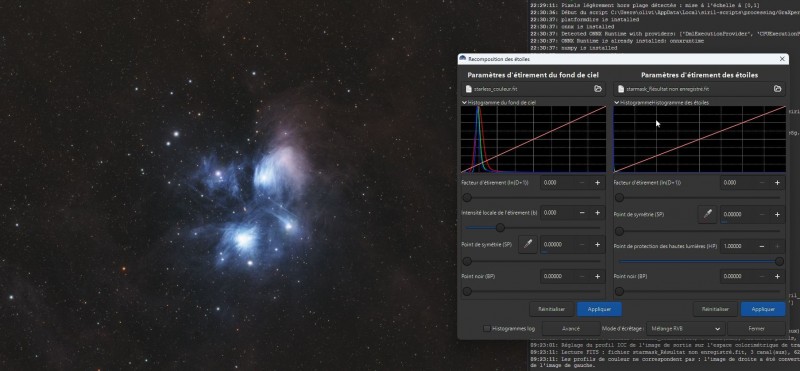Screen dimensions: 800x371
Task: Open the starmask_Résultat non enregistré.fit file chooser
Action: 699,89
